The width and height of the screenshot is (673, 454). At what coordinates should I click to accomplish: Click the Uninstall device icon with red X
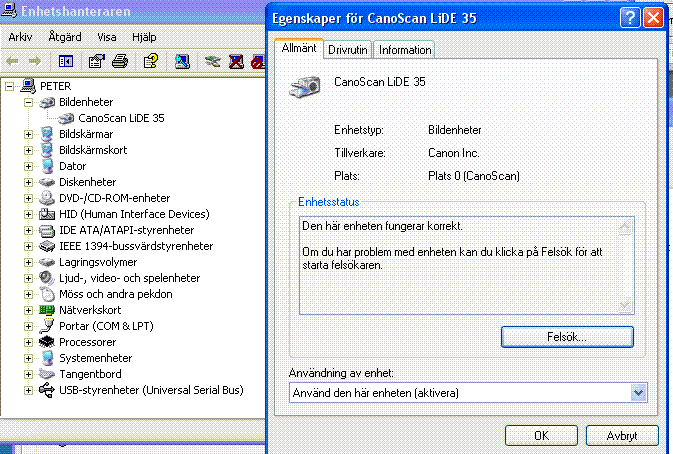(x=236, y=61)
